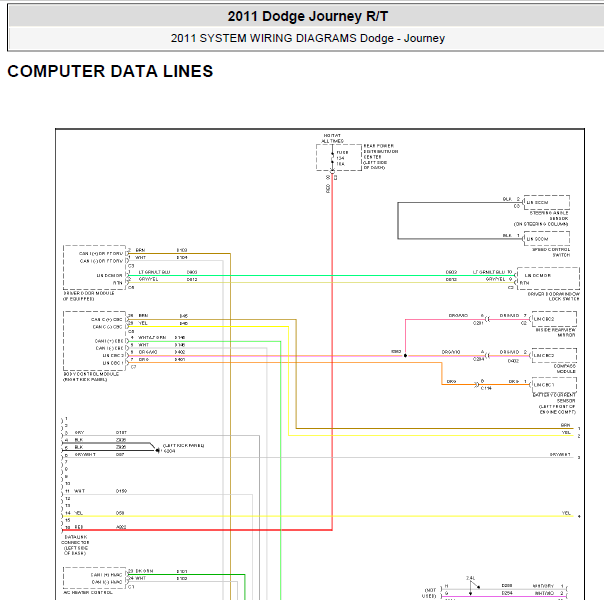This screenshot has width=604, height=600.
Task: Click the C291 connector label
Action: click(x=478, y=323)
